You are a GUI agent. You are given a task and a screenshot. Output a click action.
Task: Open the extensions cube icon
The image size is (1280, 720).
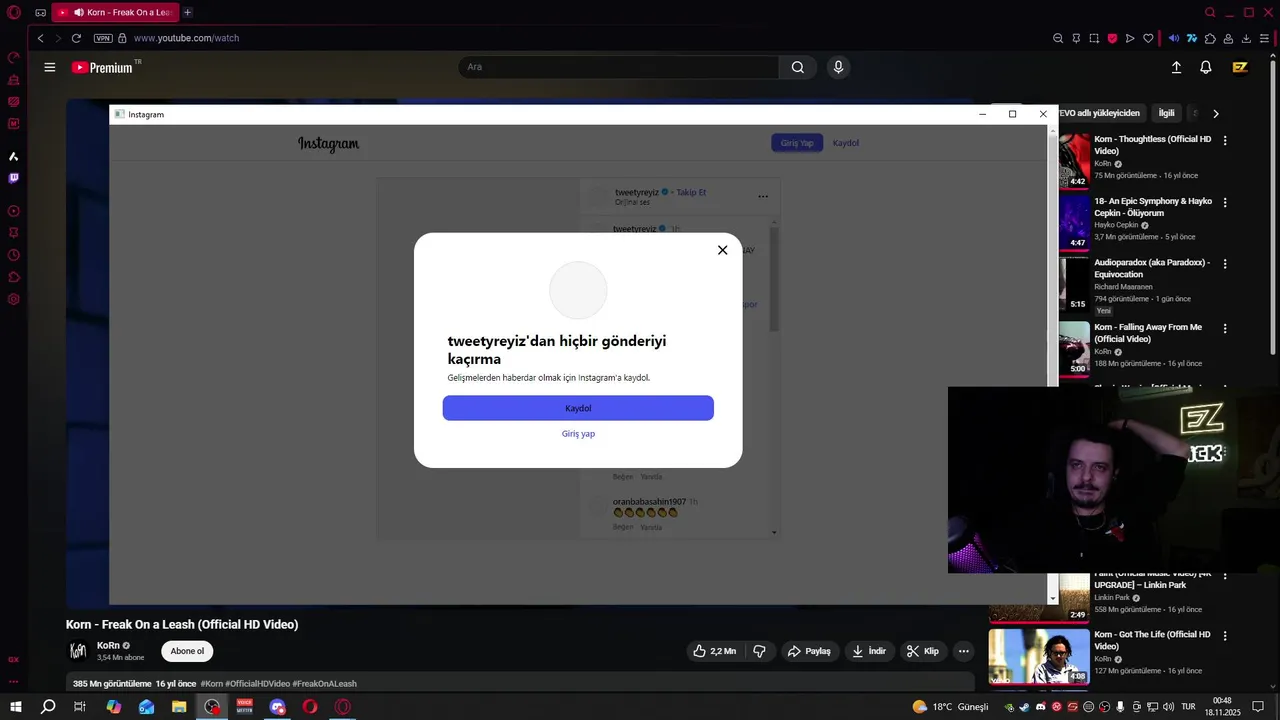1210,38
